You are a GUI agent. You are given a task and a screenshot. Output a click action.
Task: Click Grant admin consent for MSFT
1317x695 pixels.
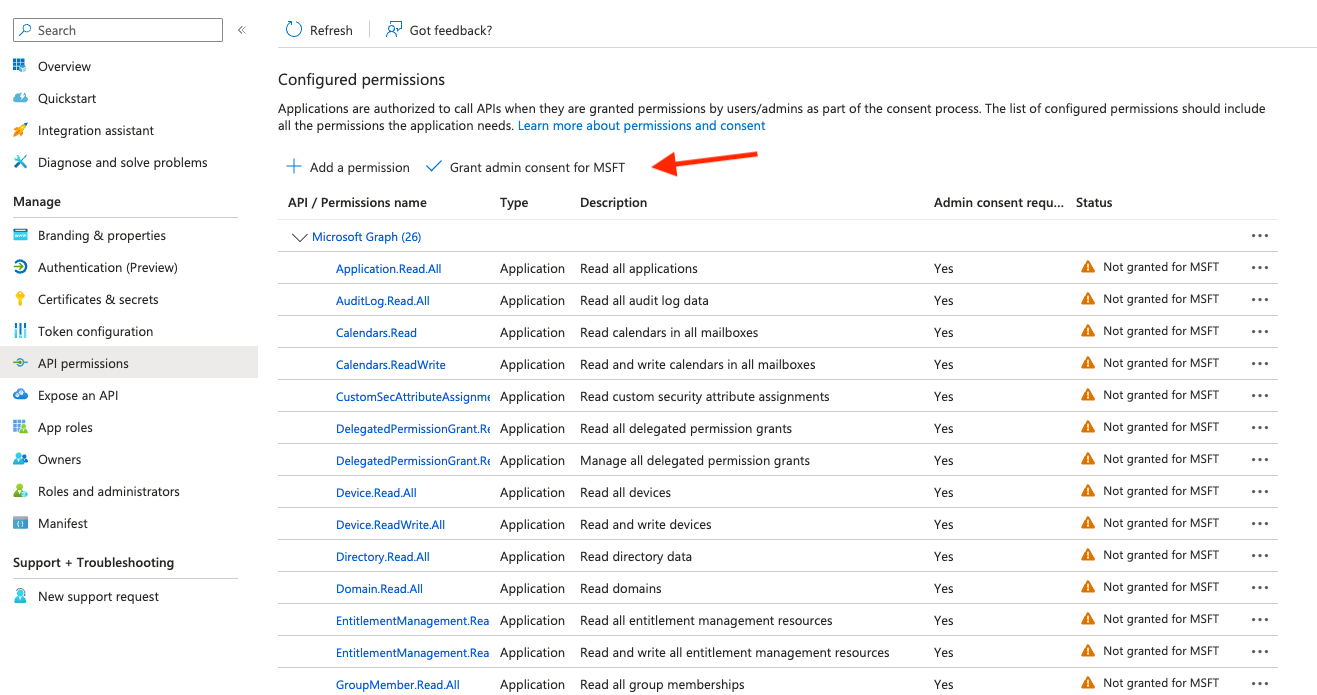click(x=526, y=167)
